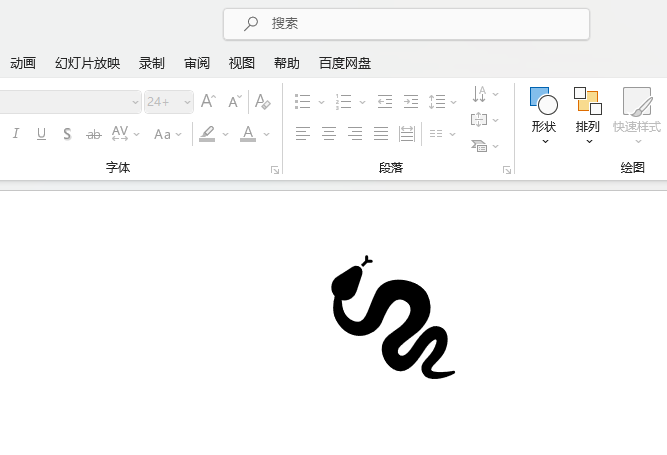
Task: Apply font color A
Action: click(x=248, y=134)
